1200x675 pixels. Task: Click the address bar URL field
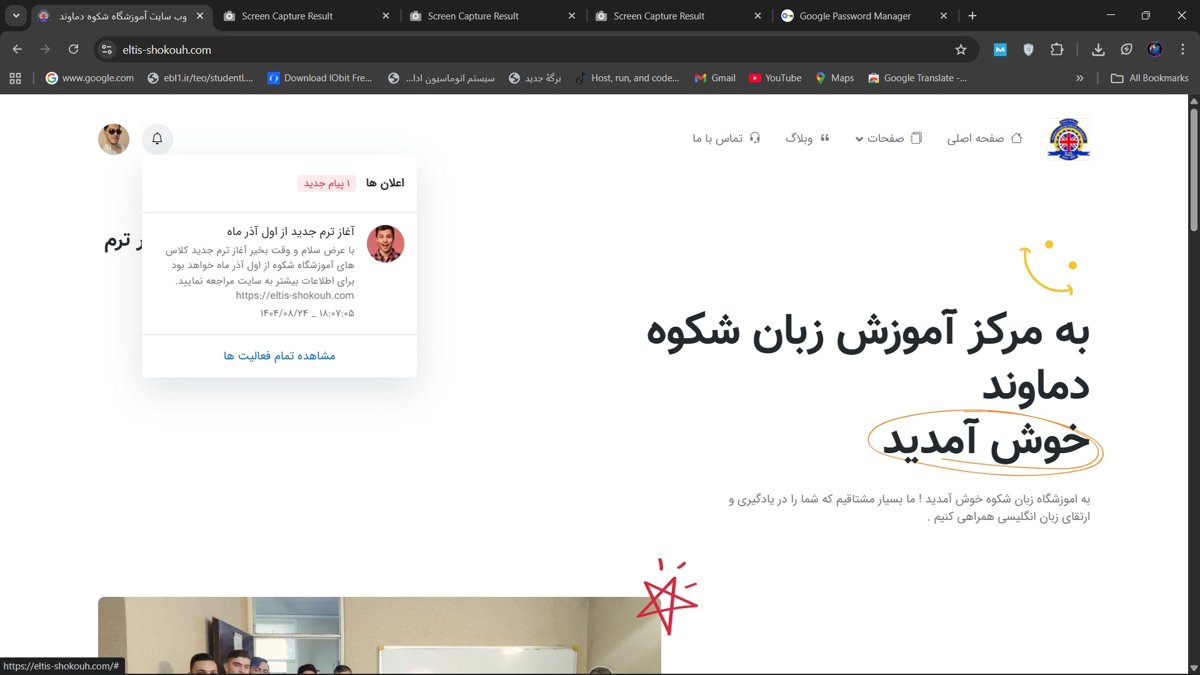[x=500, y=49]
